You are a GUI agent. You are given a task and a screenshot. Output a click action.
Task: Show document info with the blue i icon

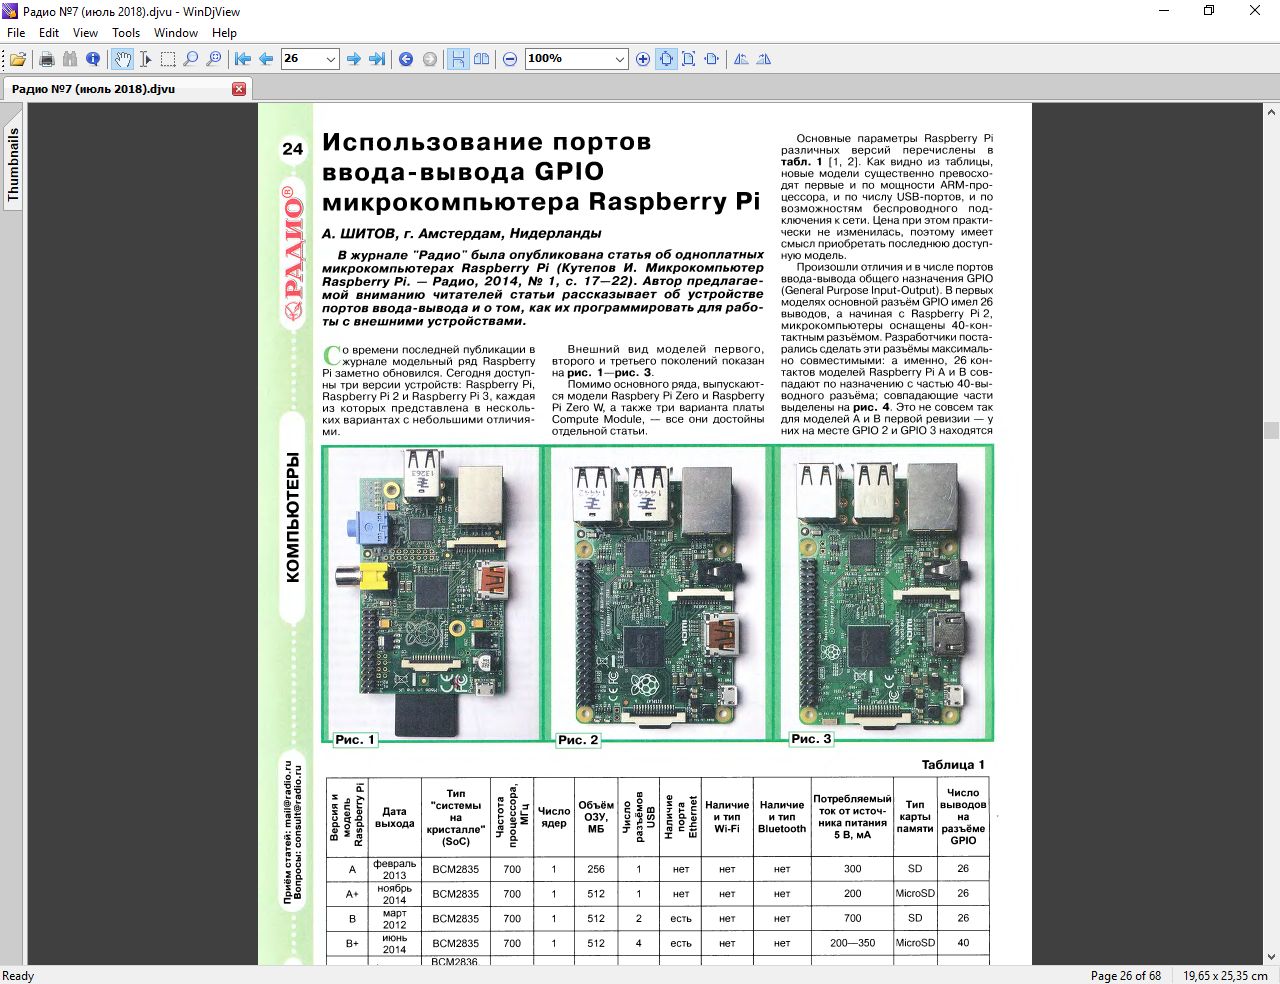click(x=93, y=59)
